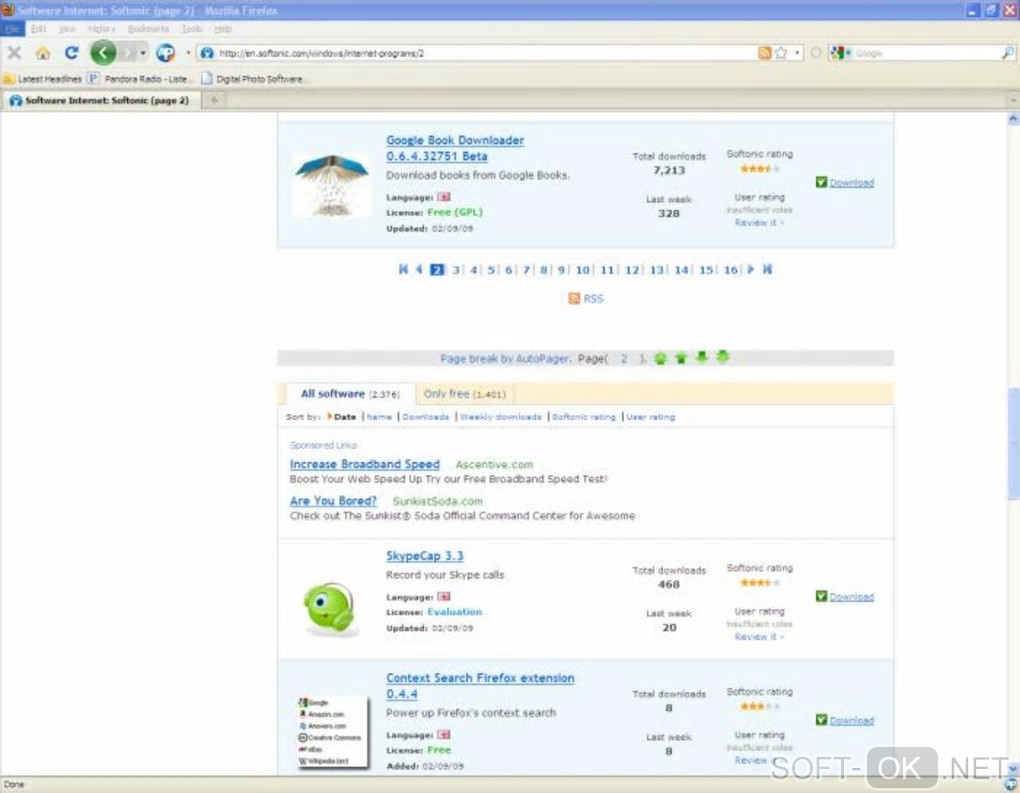Click into the Google search box
This screenshot has height=793, width=1020.
(x=927, y=53)
